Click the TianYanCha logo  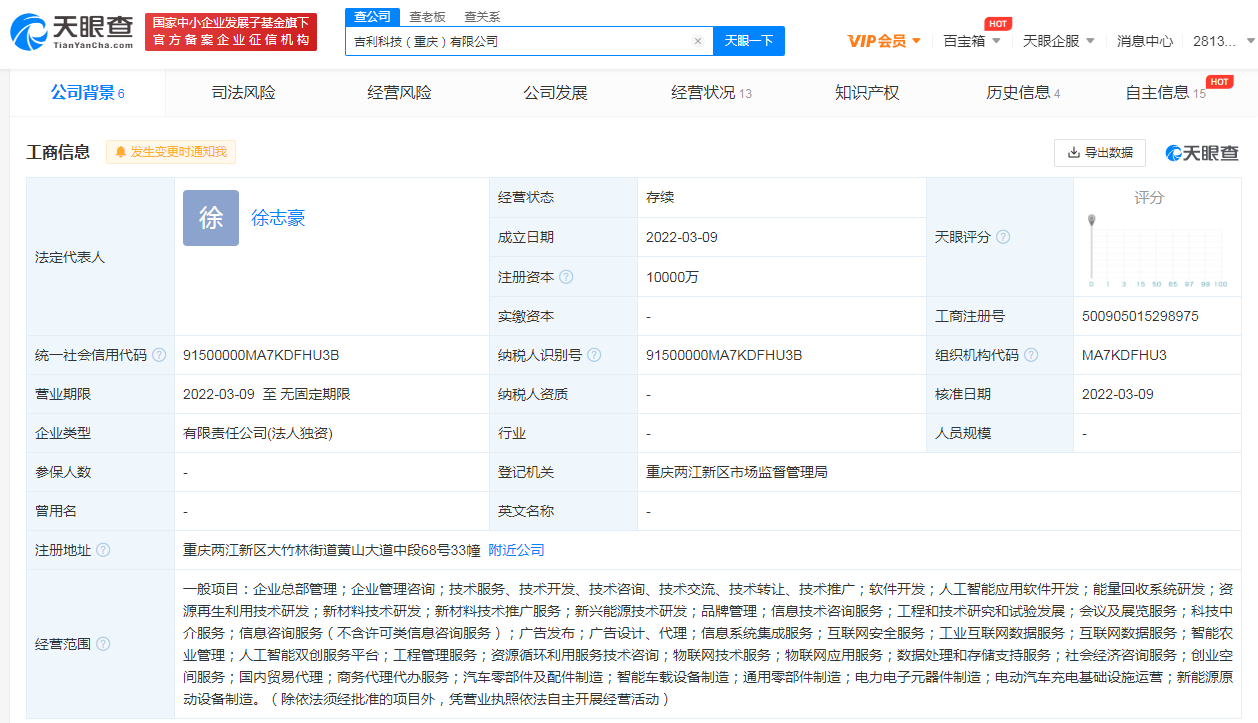point(72,32)
